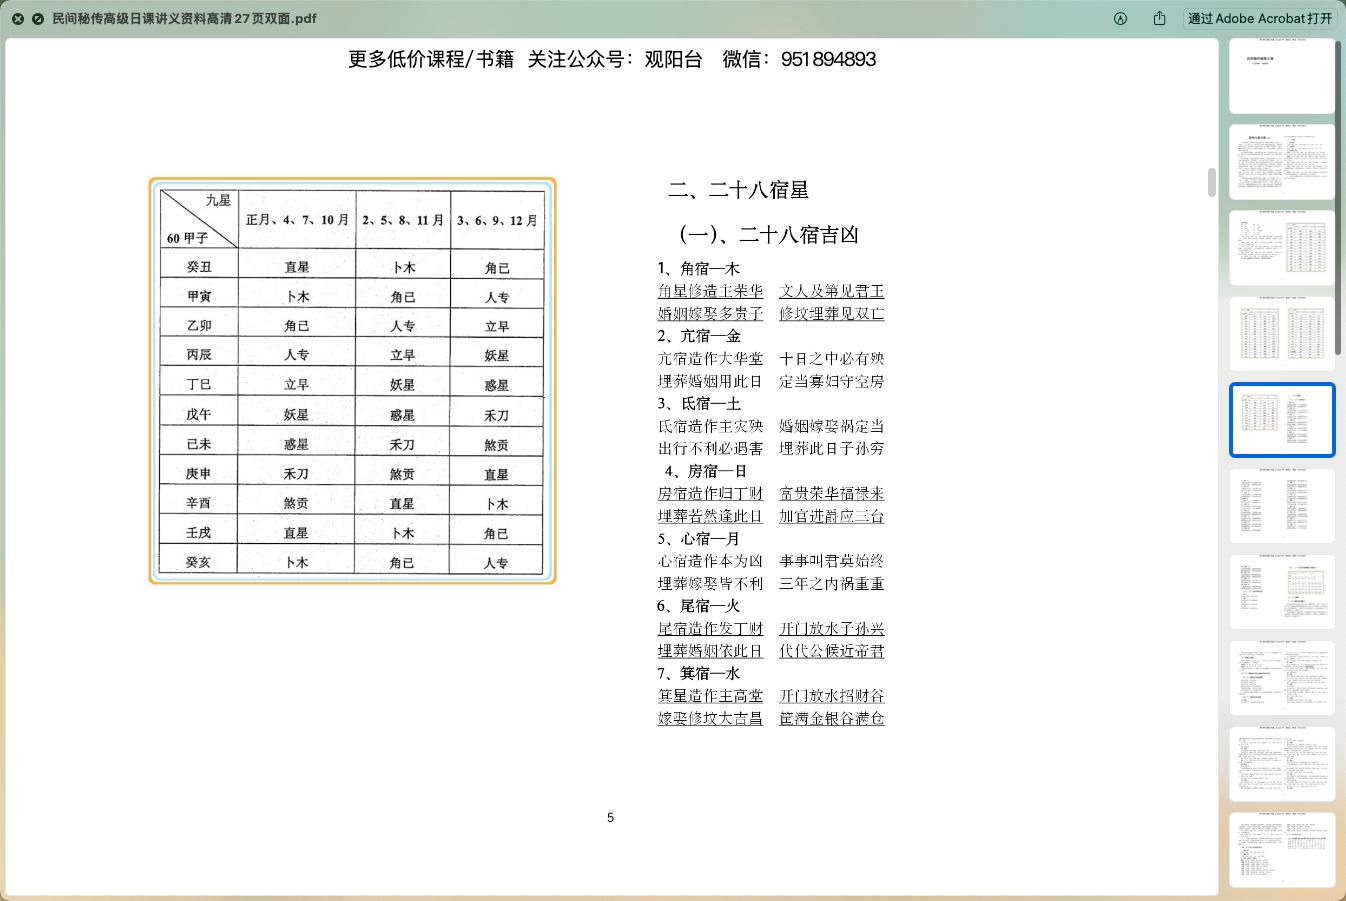Open the second page thumbnail in sidebar
Screen dimensions: 1346x901
[1281, 162]
